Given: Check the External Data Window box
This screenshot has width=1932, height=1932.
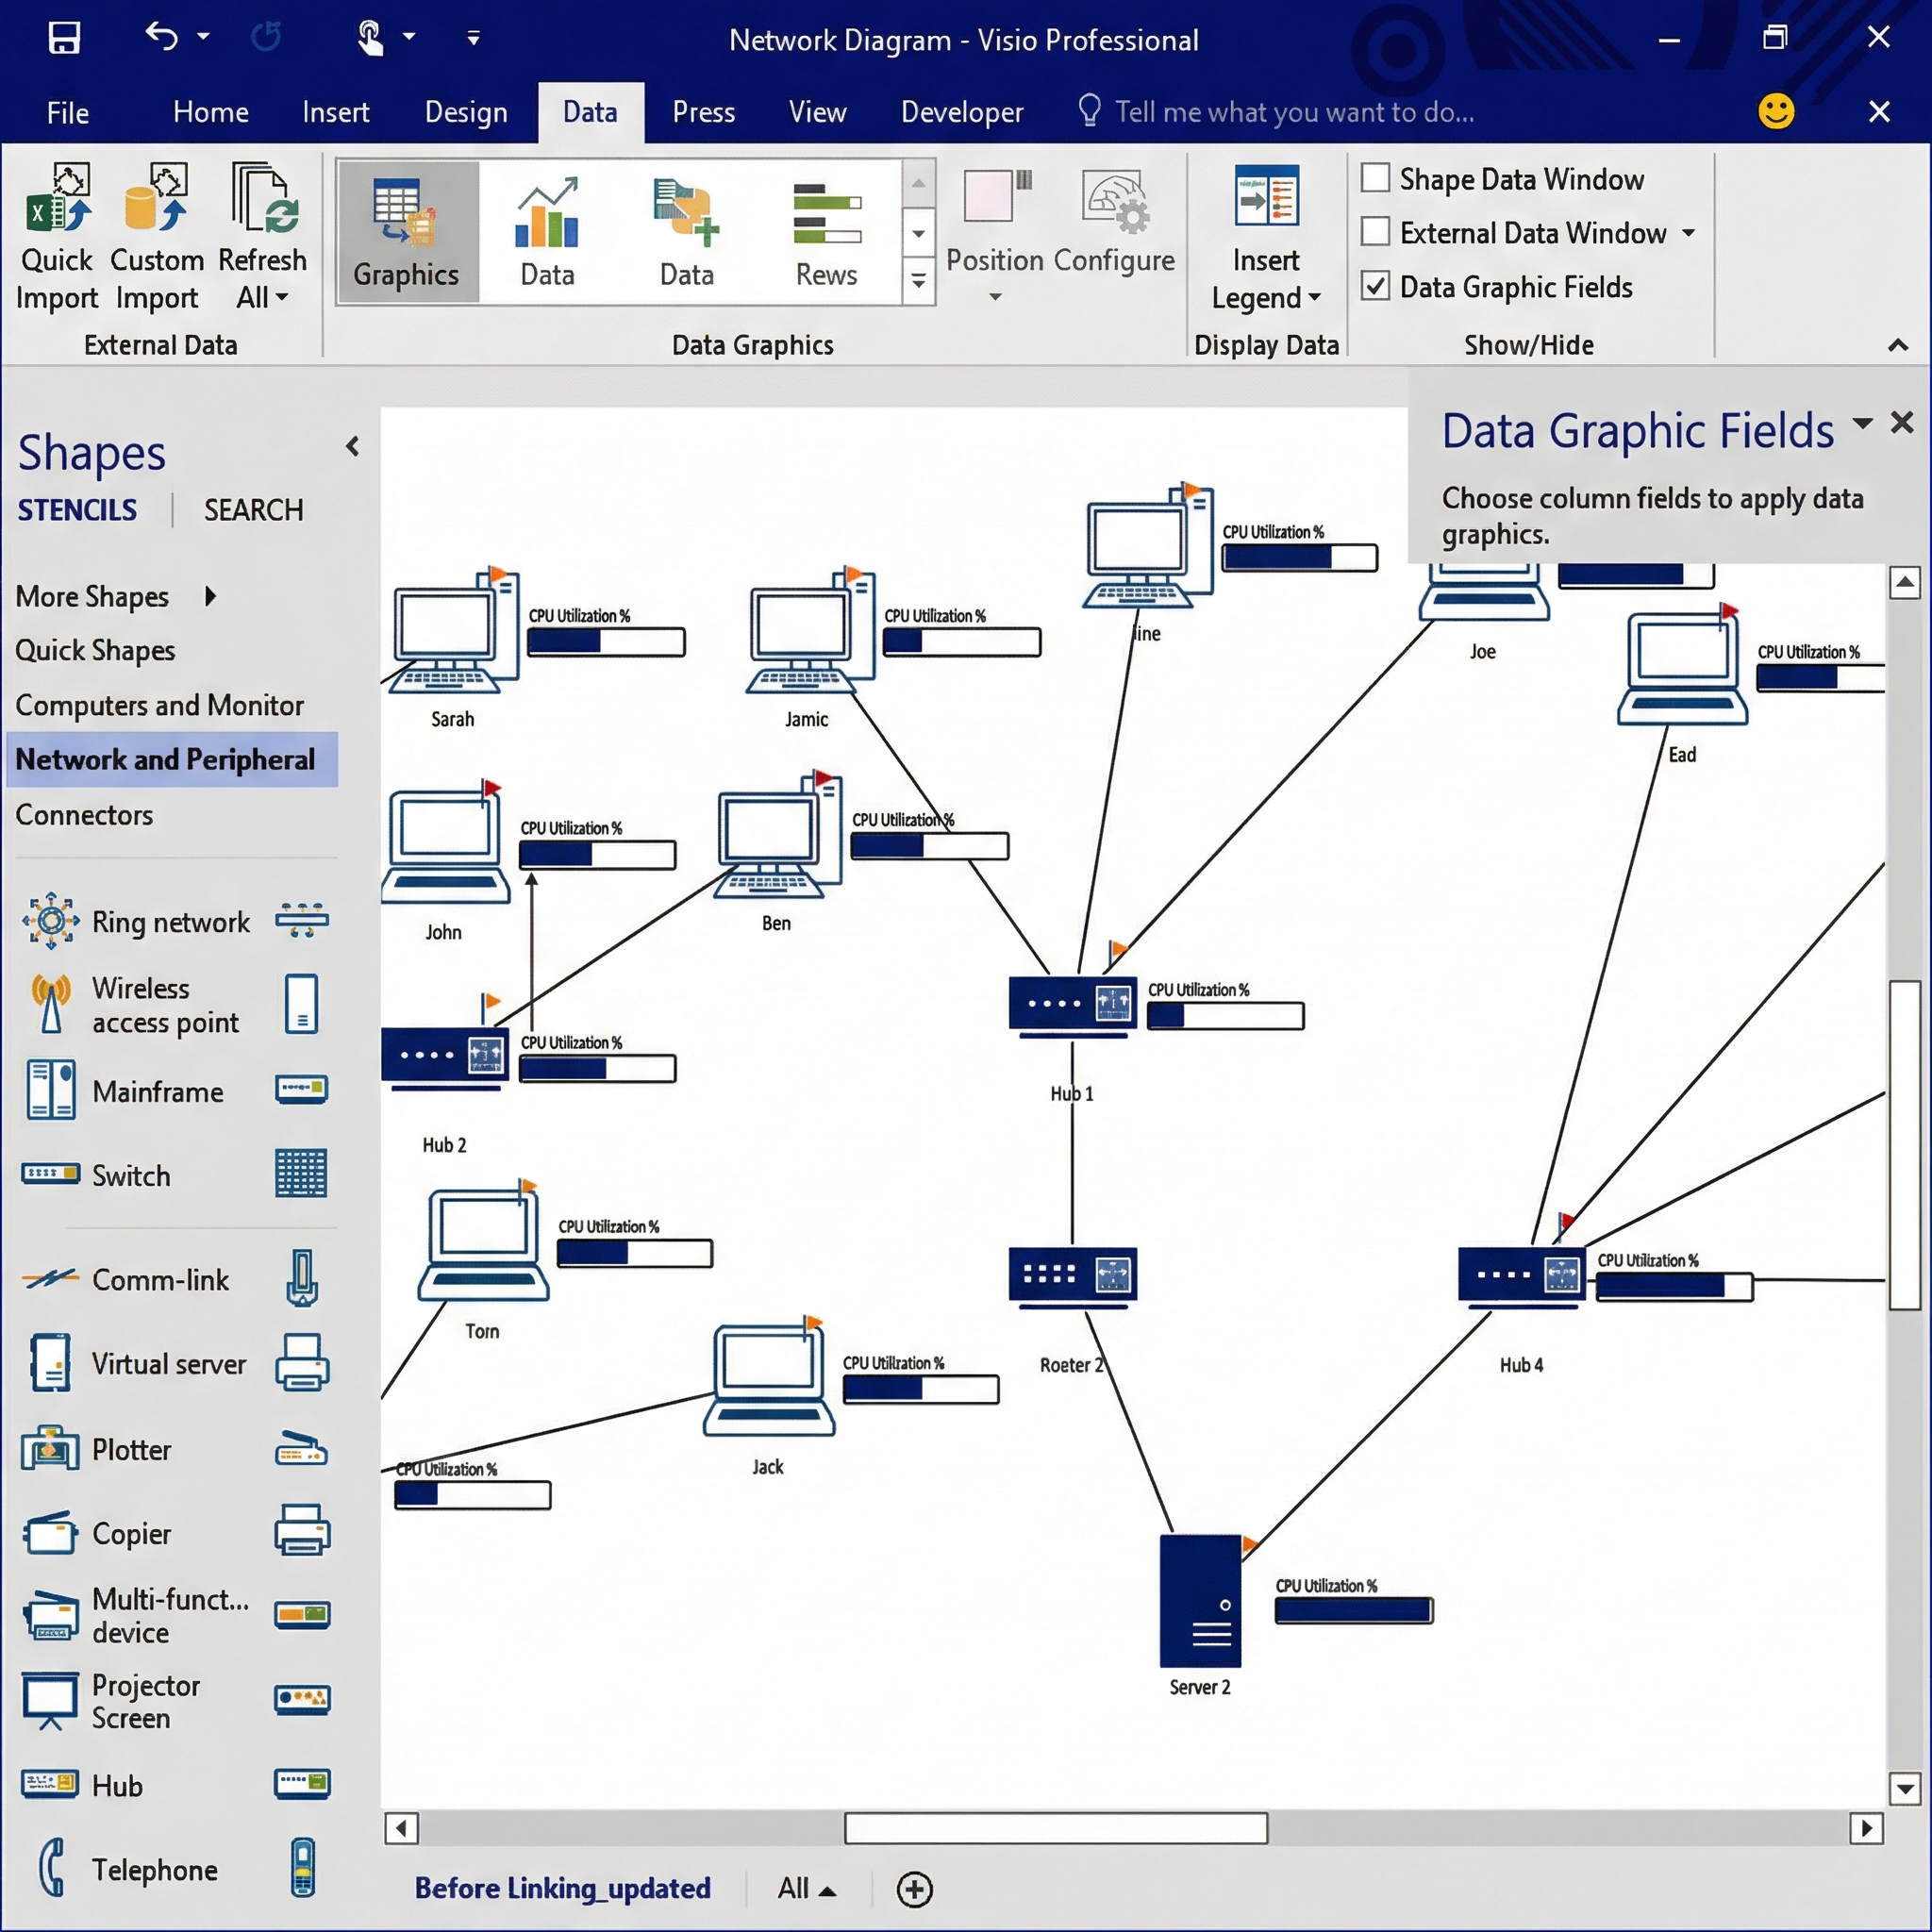Looking at the screenshot, I should (1375, 233).
